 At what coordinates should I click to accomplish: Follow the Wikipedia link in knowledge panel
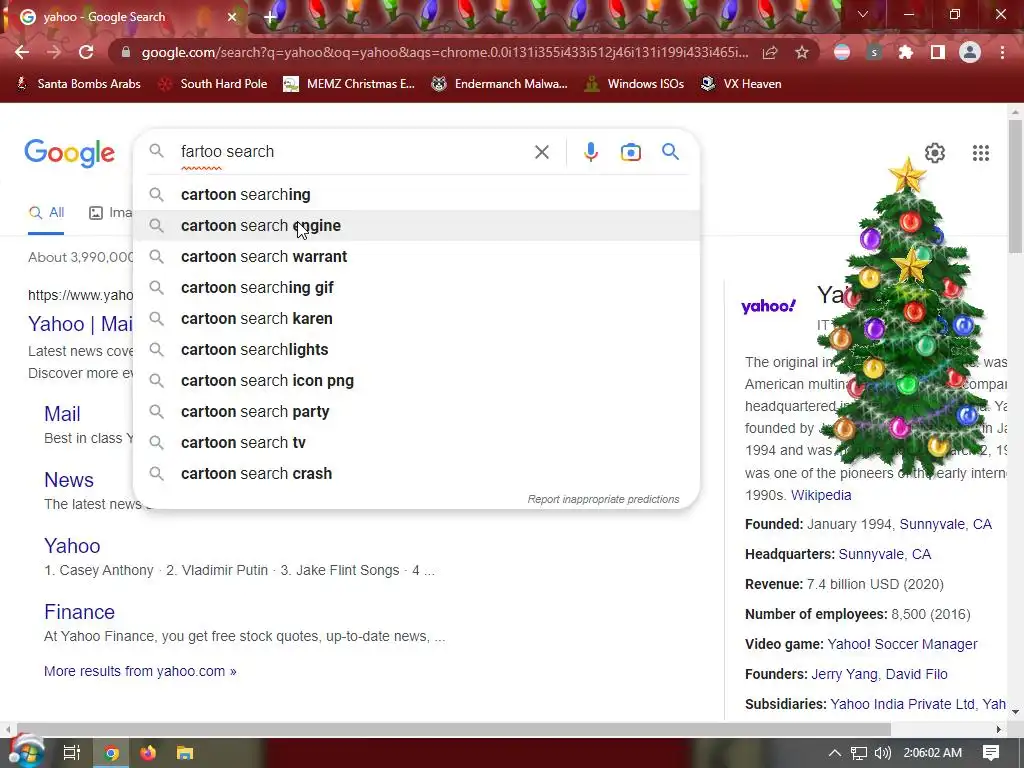pyautogui.click(x=821, y=495)
